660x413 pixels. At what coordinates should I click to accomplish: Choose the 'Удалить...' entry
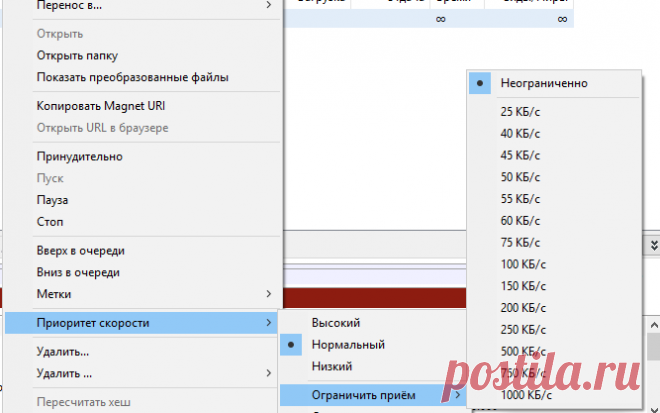pyautogui.click(x=141, y=352)
